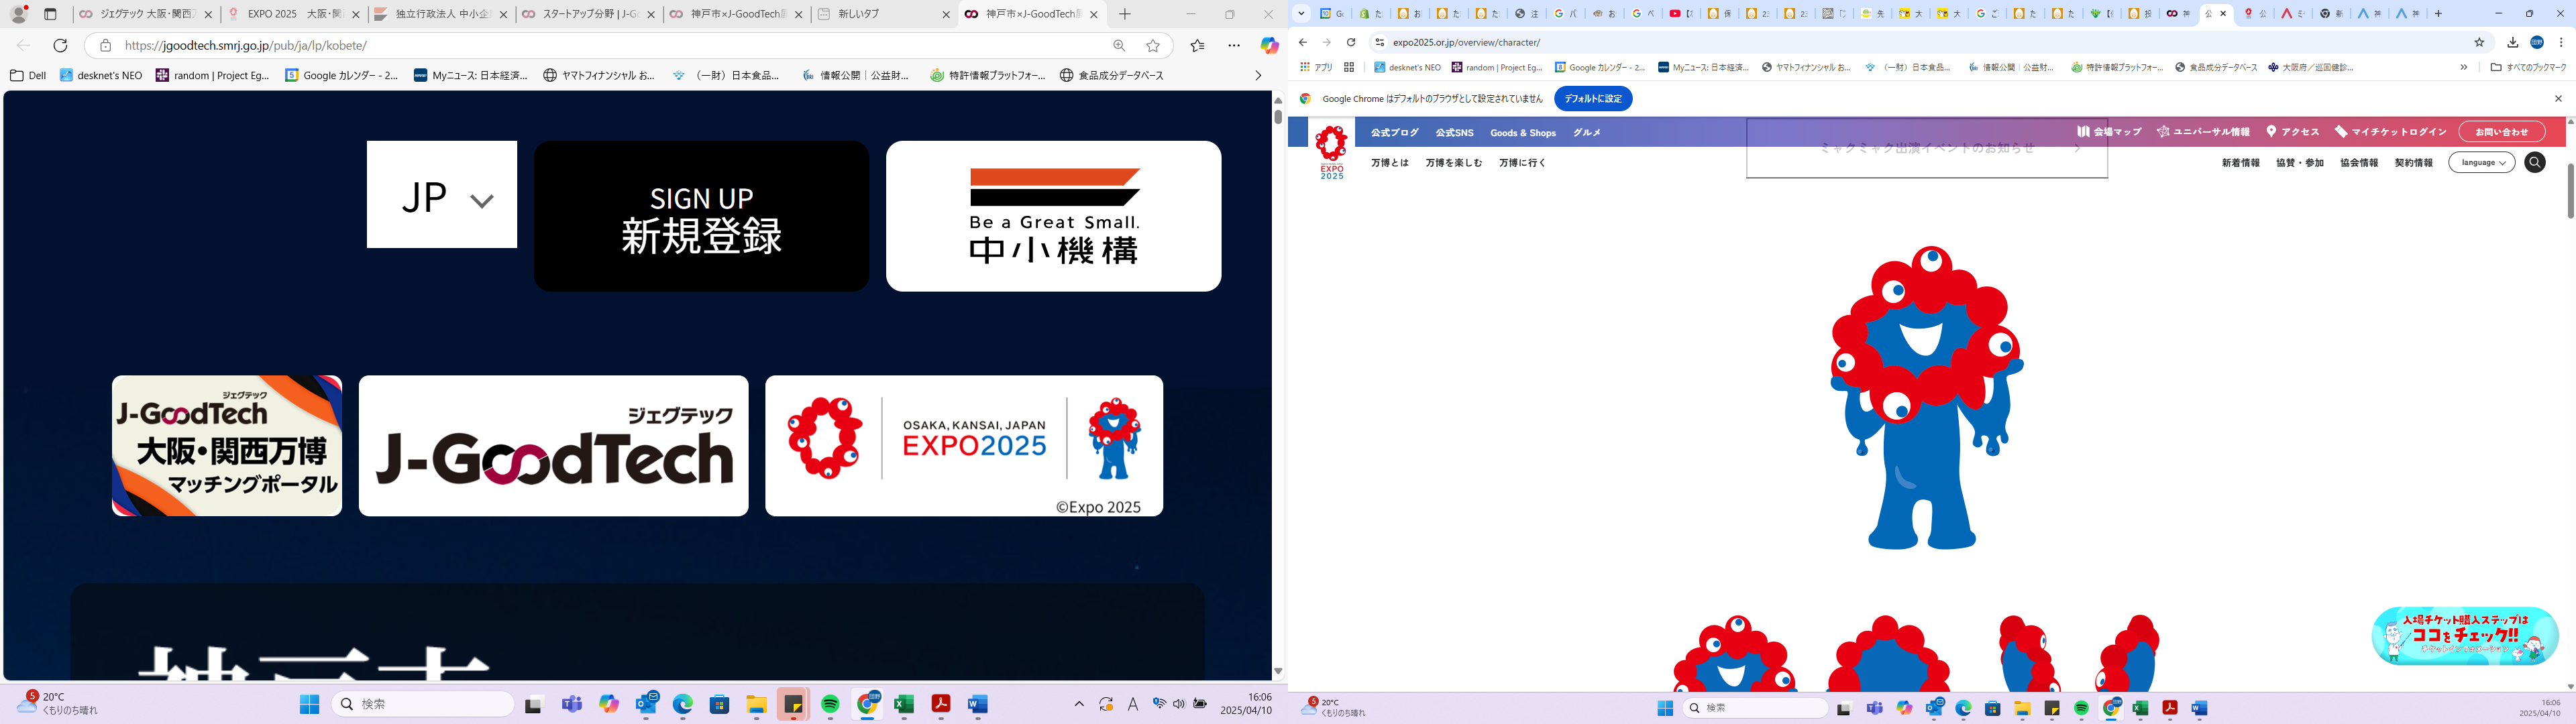Open Excel on the left taskbar
Image resolution: width=2576 pixels, height=724 pixels.
tap(904, 705)
